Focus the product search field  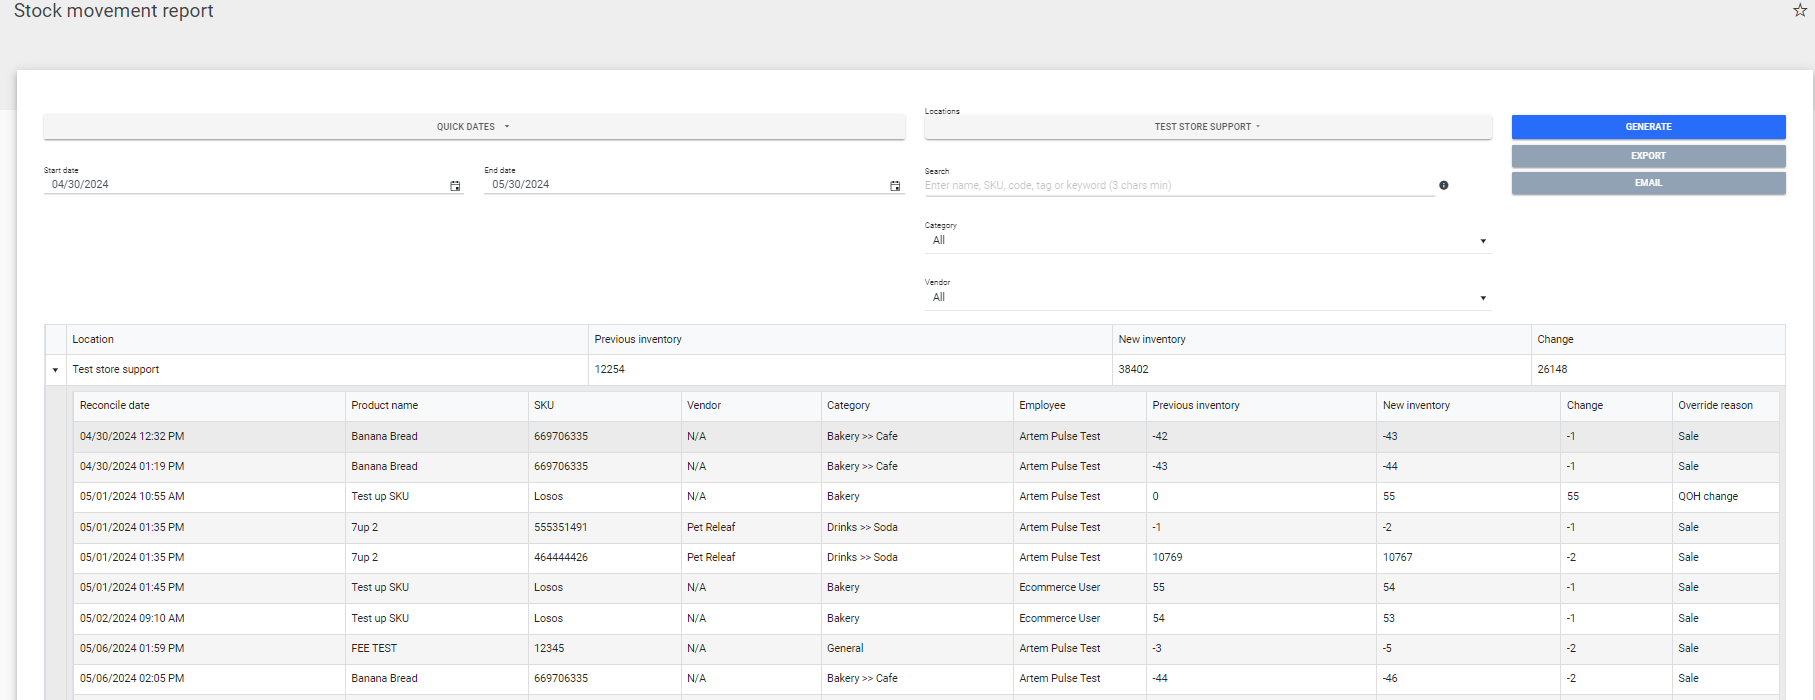pyautogui.click(x=1179, y=185)
